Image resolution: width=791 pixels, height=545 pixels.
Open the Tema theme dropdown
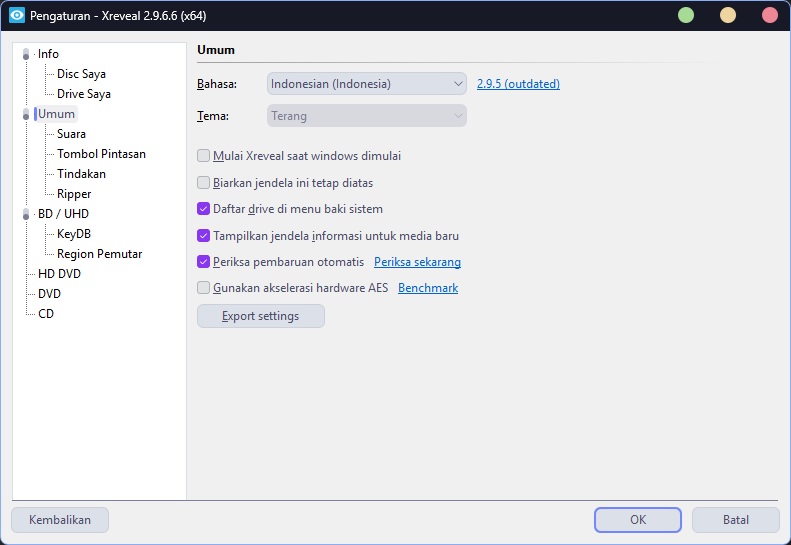pyautogui.click(x=367, y=116)
